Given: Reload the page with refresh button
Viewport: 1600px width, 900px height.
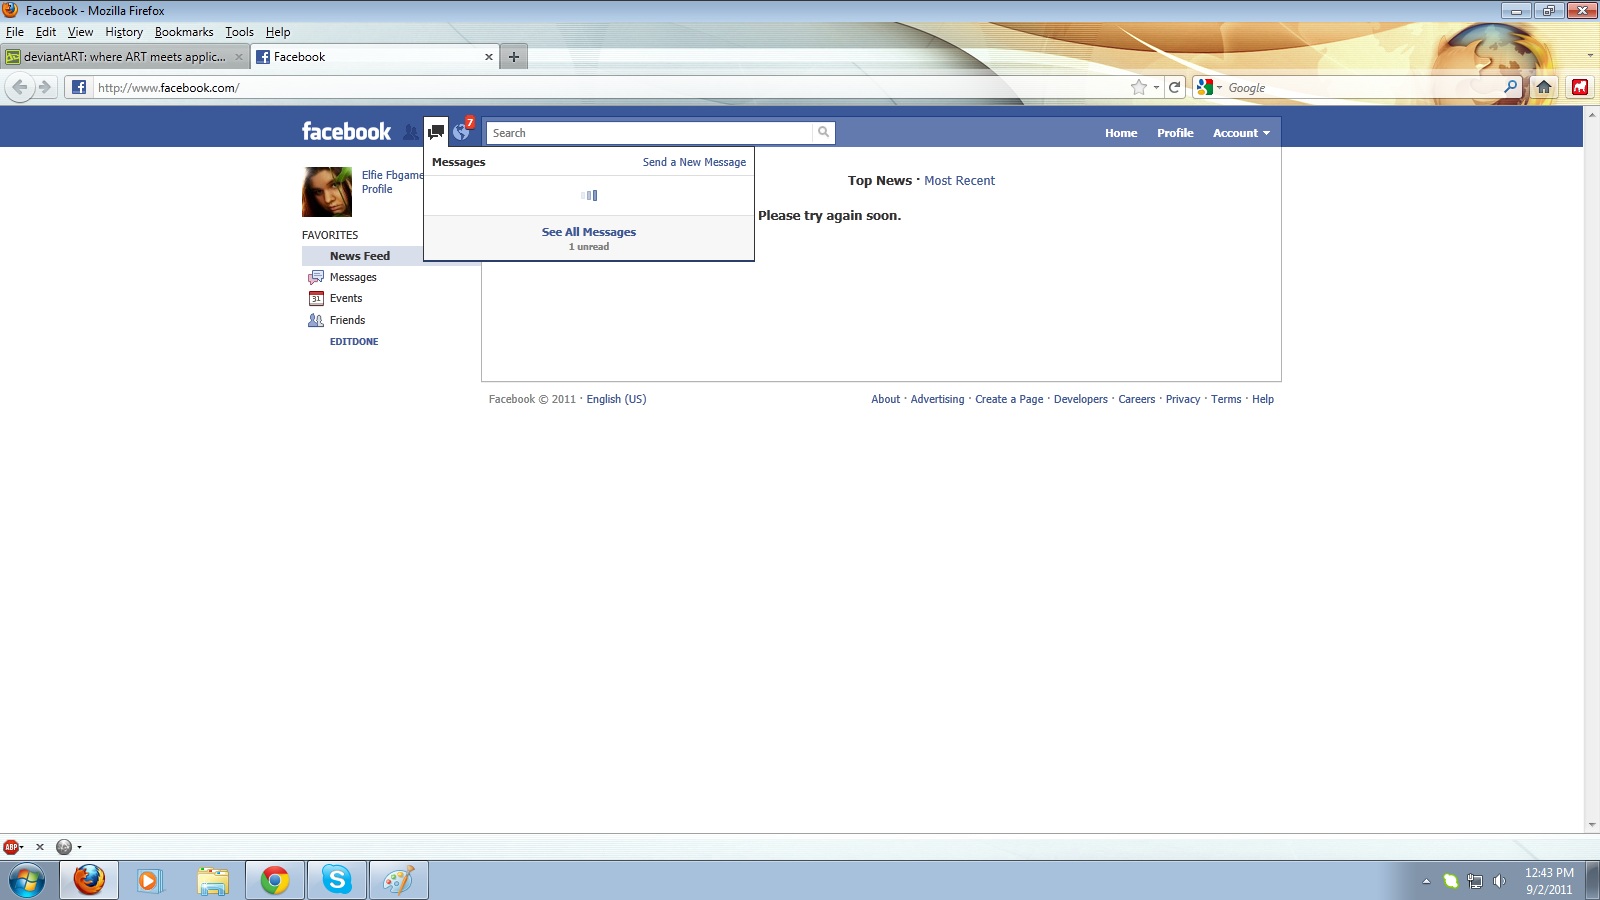Looking at the screenshot, I should click(1175, 87).
